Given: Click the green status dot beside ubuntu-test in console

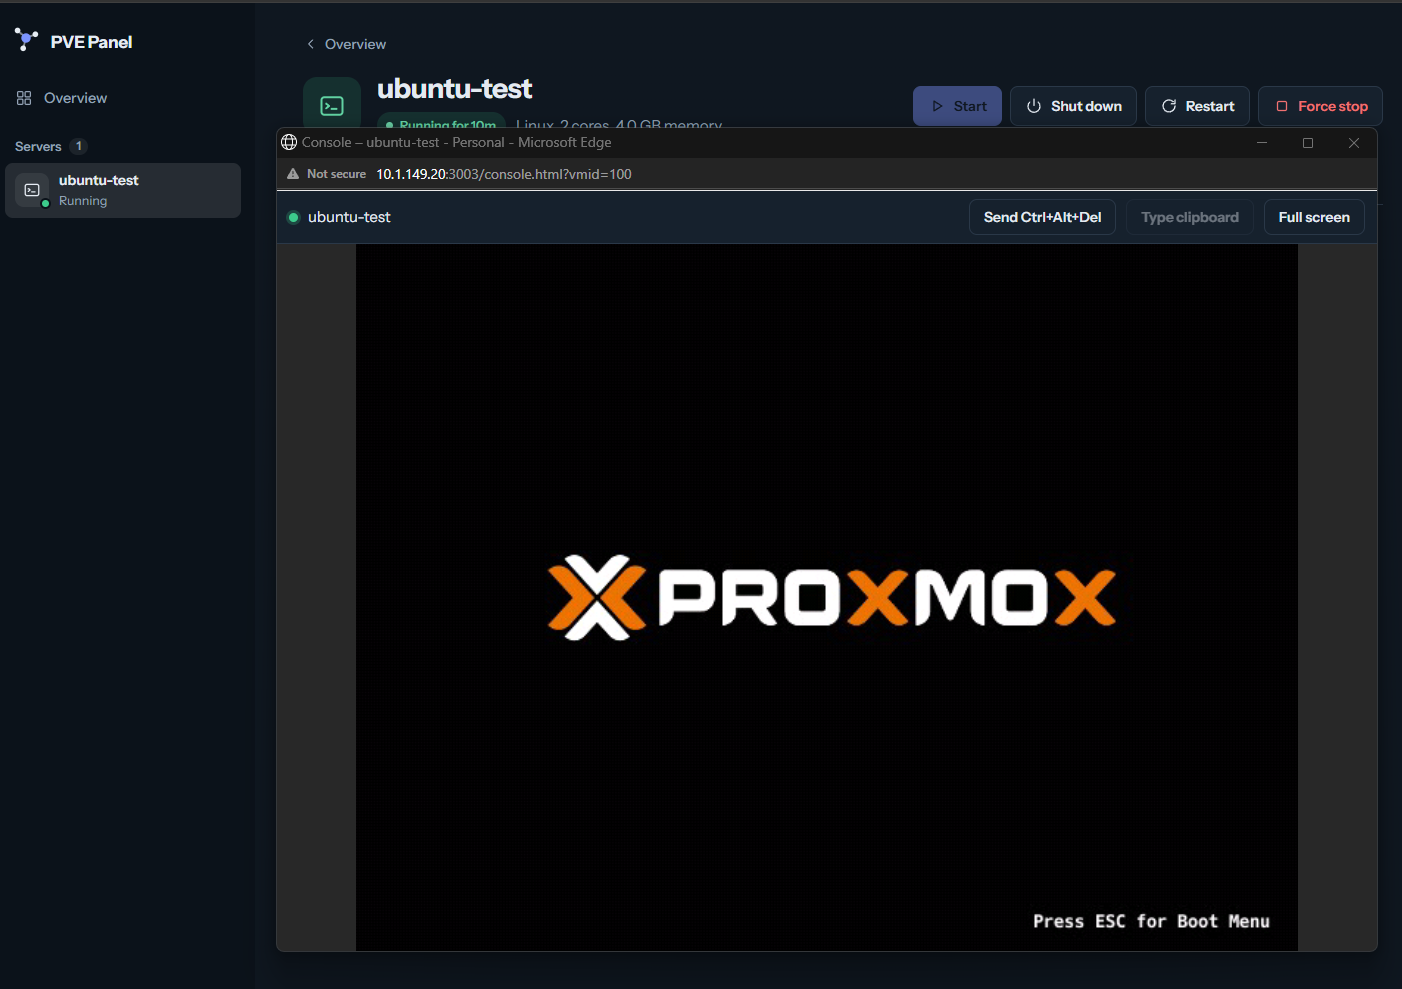Looking at the screenshot, I should (x=293, y=217).
